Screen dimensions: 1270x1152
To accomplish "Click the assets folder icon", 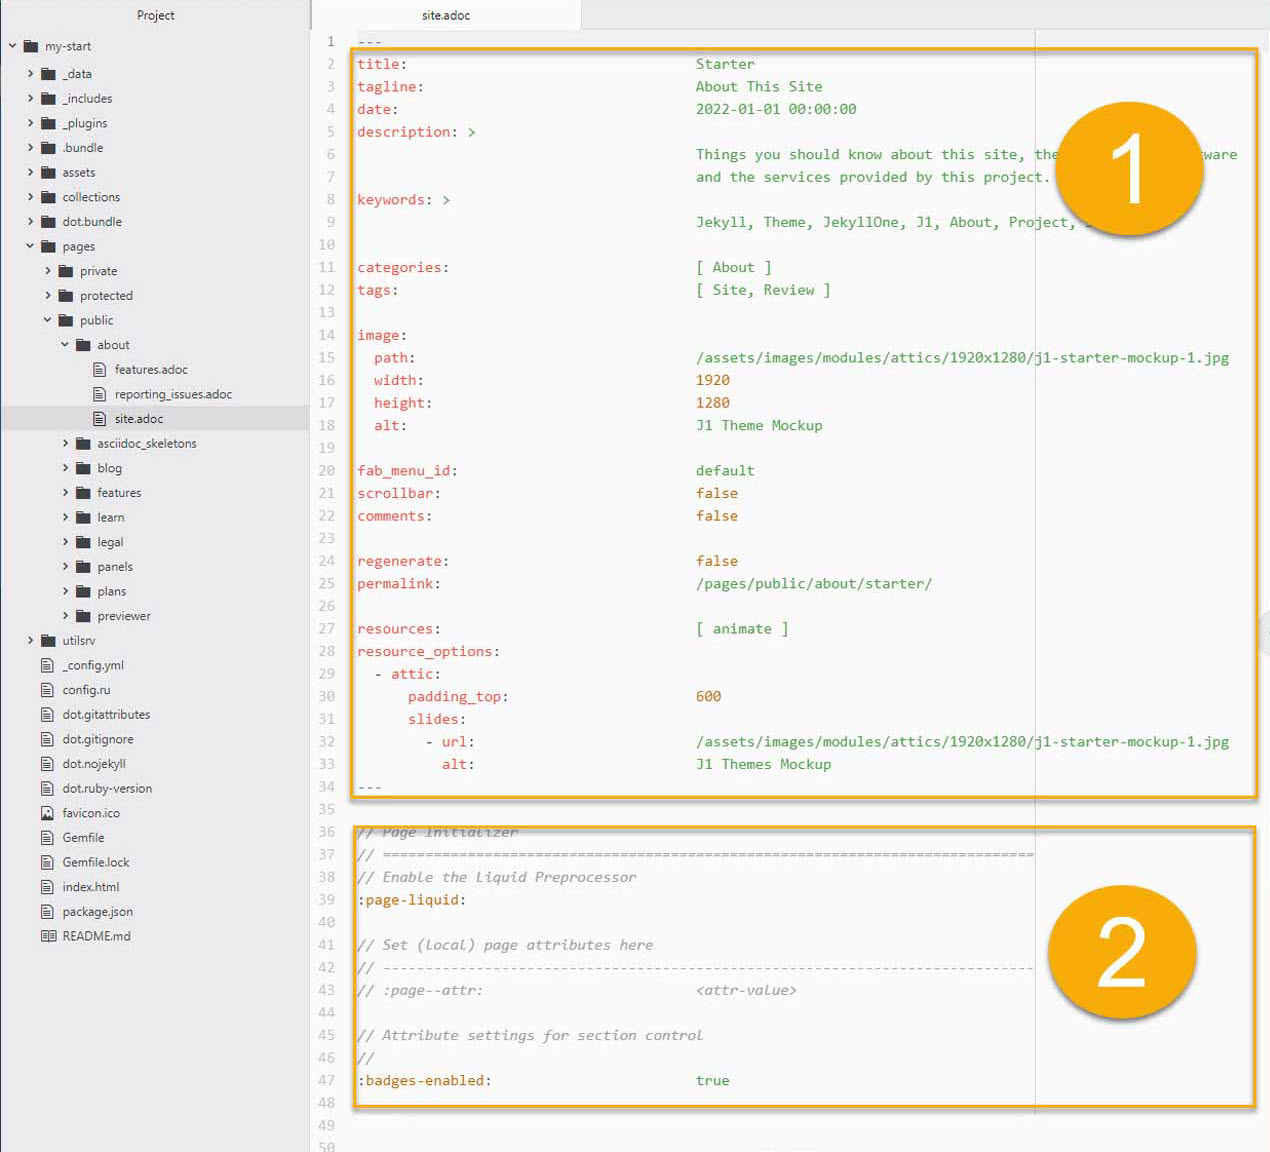I will [48, 172].
